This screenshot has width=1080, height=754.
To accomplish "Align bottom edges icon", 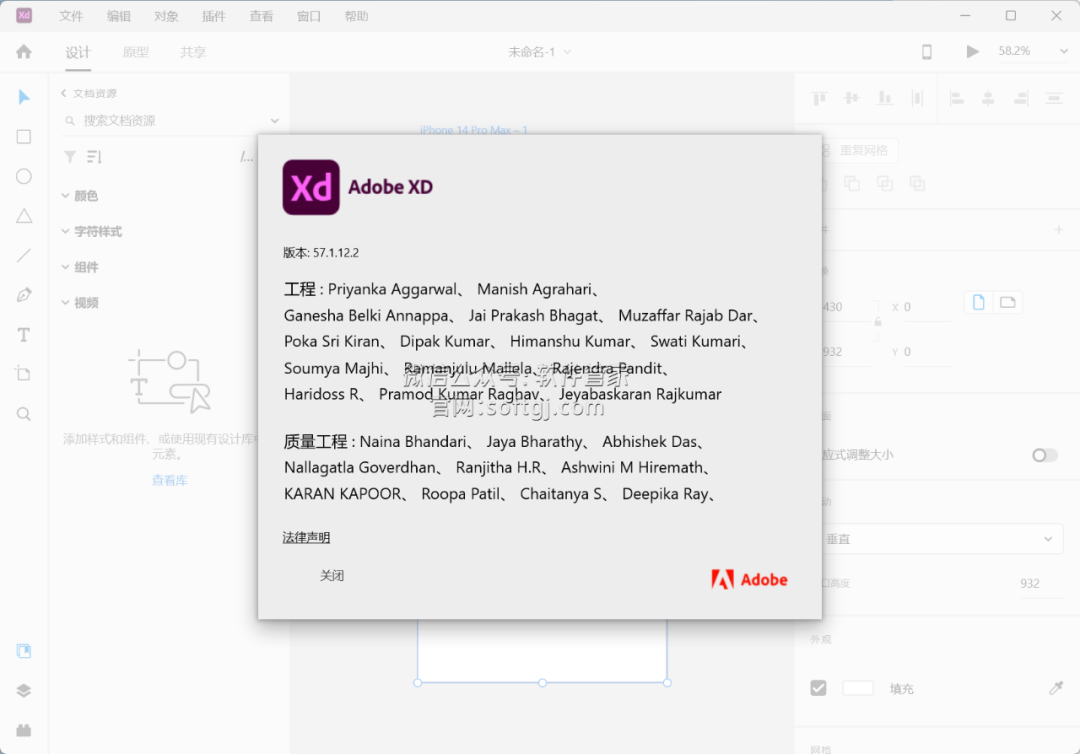I will (885, 98).
